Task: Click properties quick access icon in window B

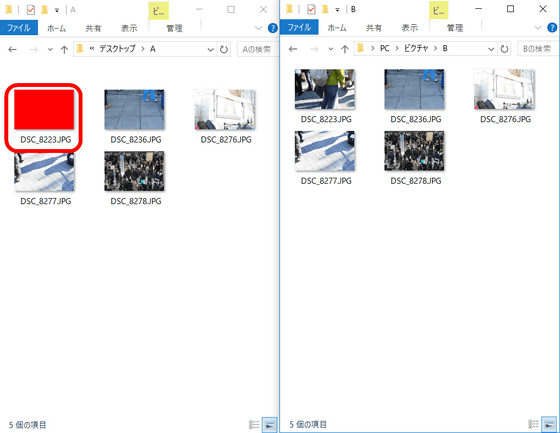Action: click(x=311, y=9)
